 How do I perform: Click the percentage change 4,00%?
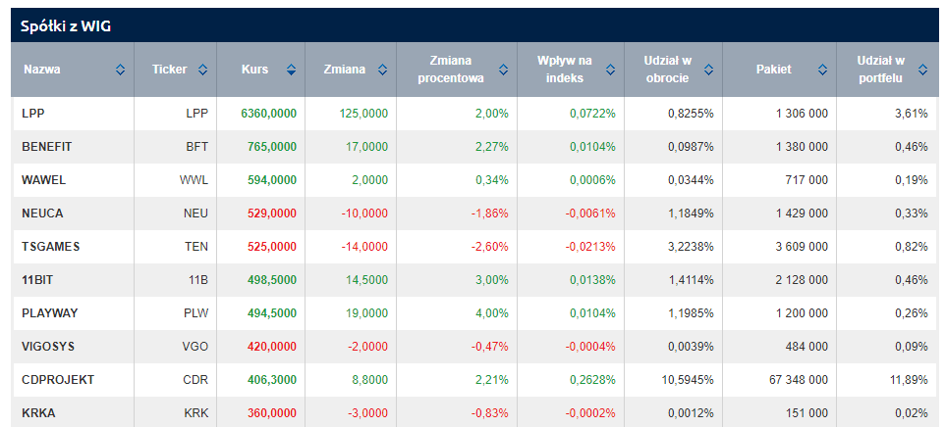(493, 313)
